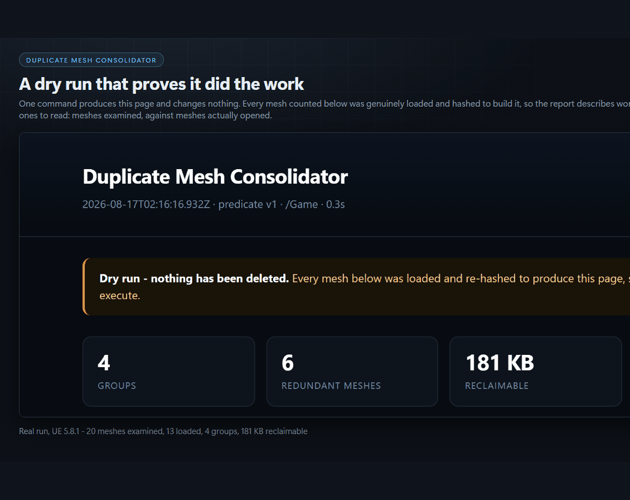Click the predicate v1 label
The image size is (630, 500).
(248, 204)
